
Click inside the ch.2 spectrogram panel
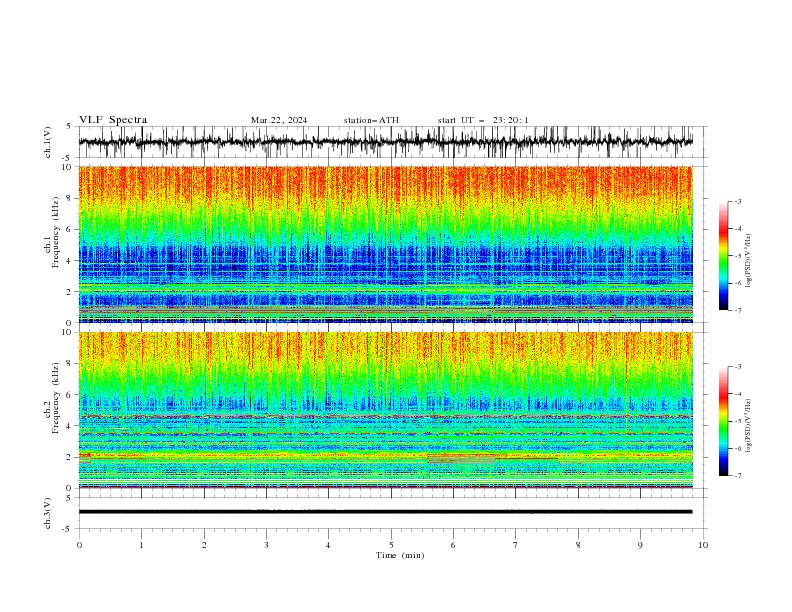pyautogui.click(x=386, y=410)
